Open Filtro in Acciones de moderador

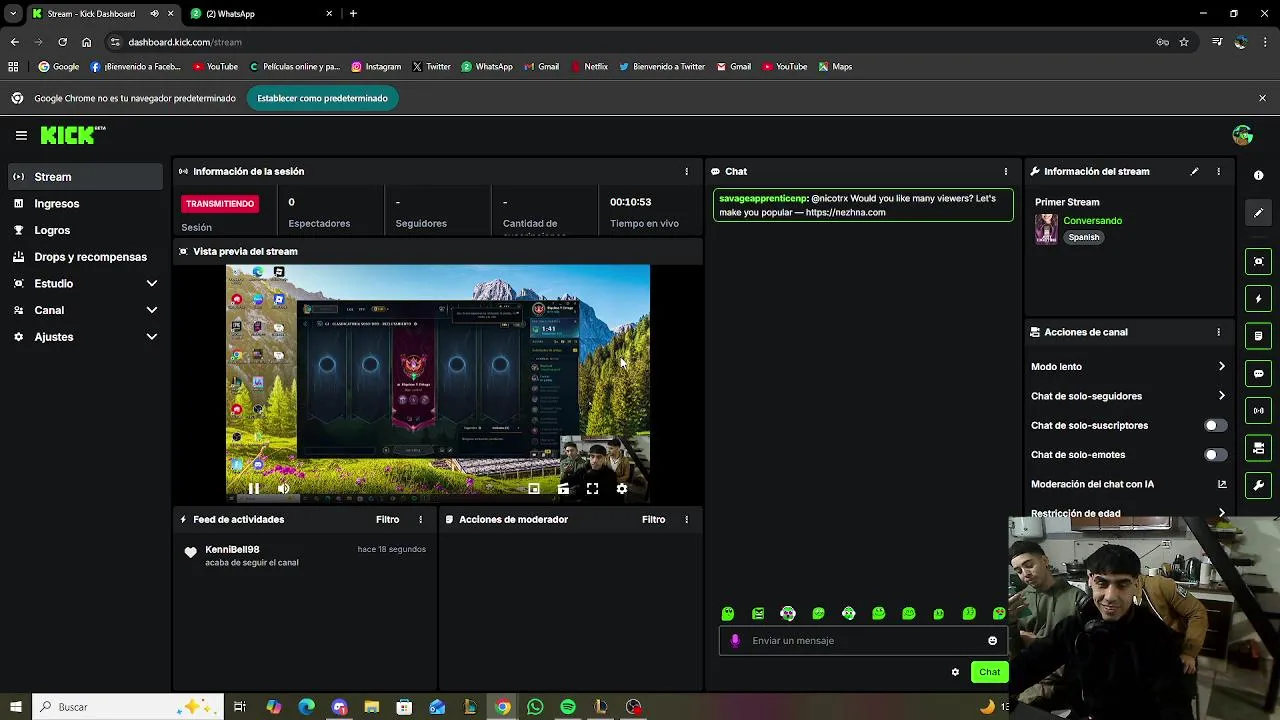tap(653, 519)
